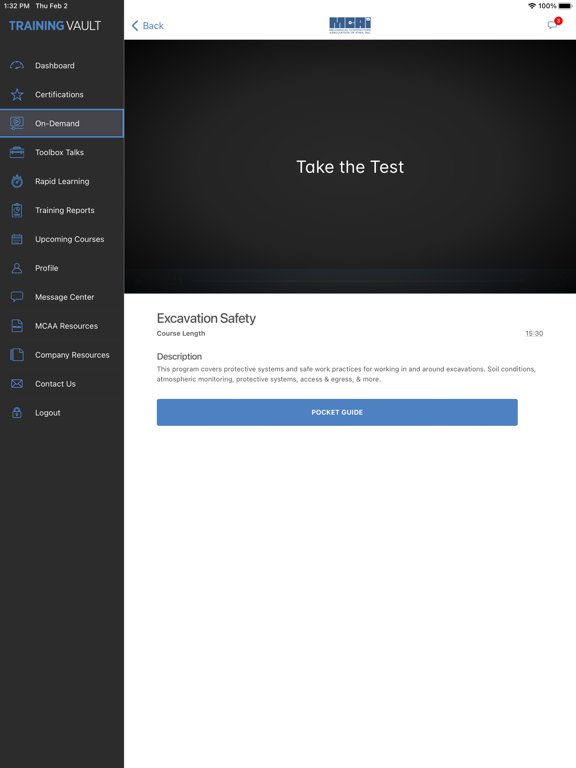Tap the Wi-Fi status icon
576x768 pixels.
tap(531, 6)
